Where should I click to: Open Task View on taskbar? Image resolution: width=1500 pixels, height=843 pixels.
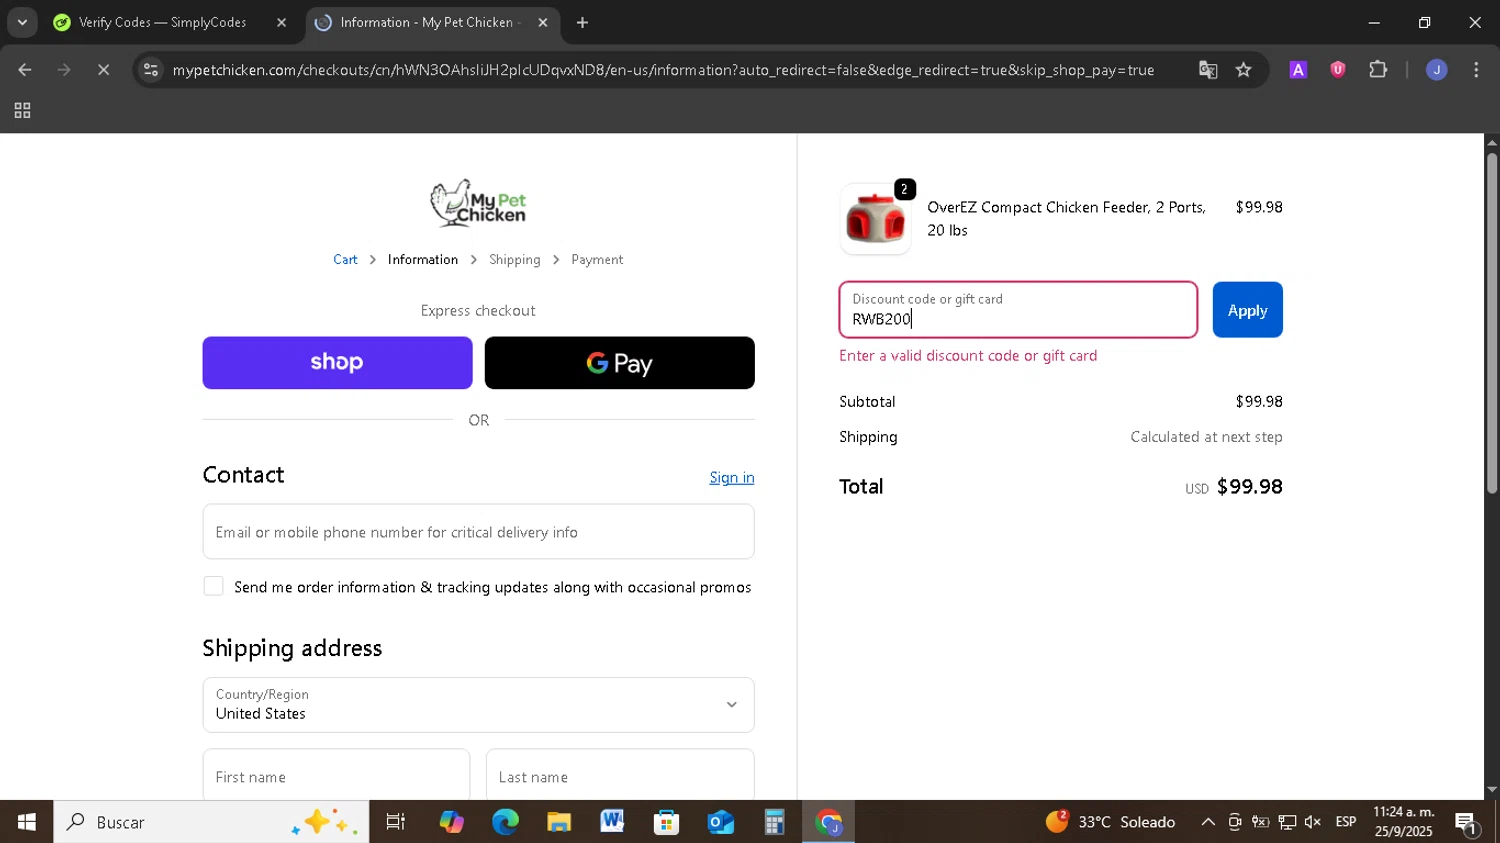tap(396, 822)
